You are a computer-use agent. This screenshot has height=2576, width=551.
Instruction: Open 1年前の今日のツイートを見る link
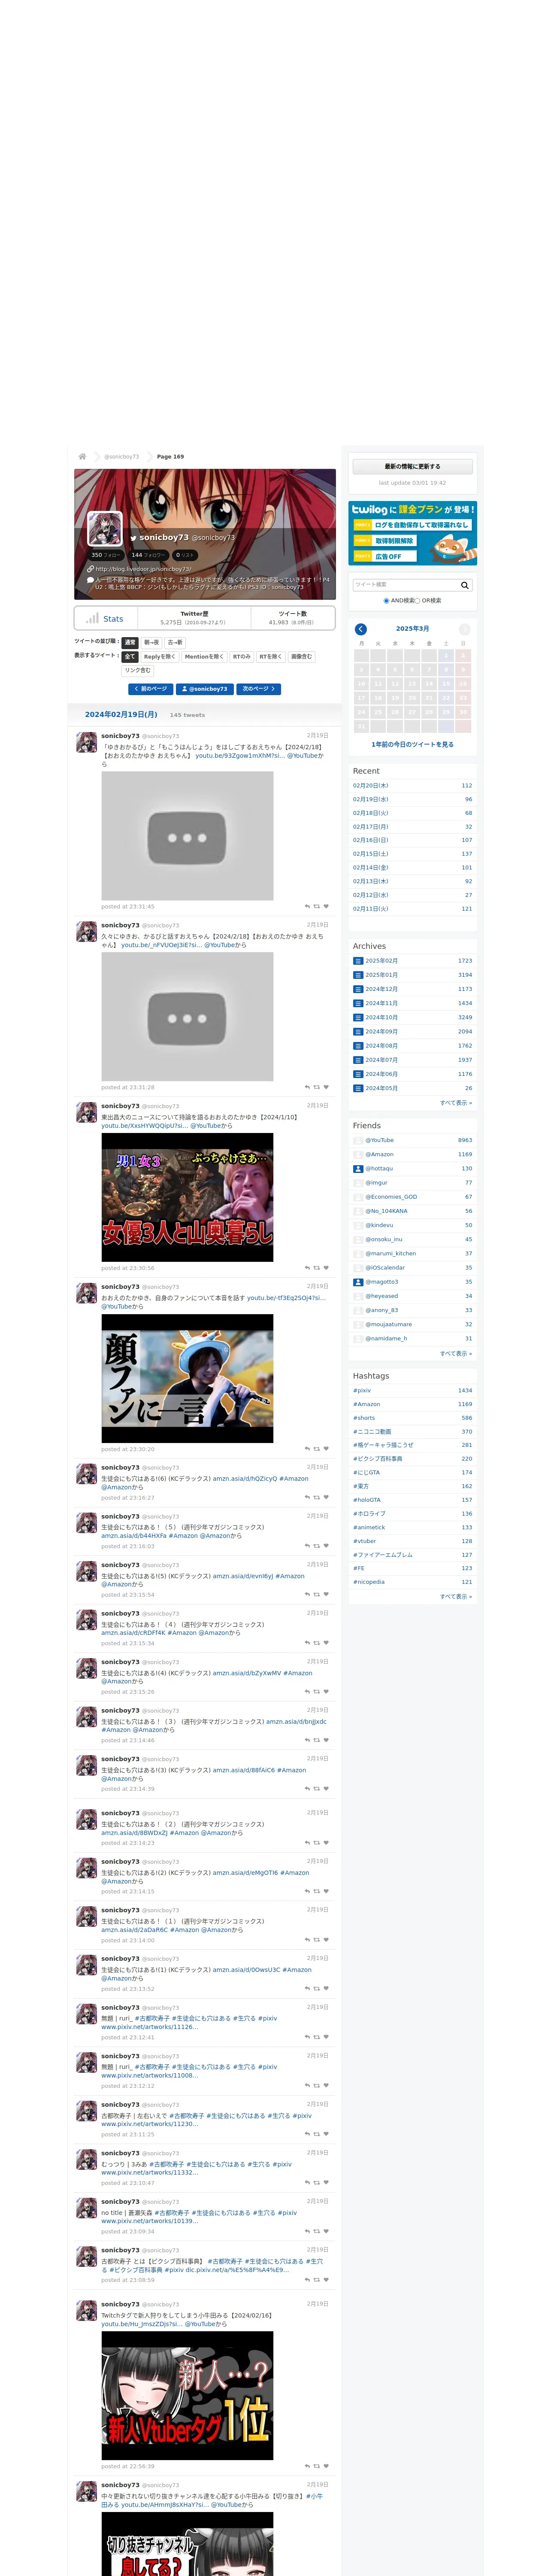pos(412,744)
